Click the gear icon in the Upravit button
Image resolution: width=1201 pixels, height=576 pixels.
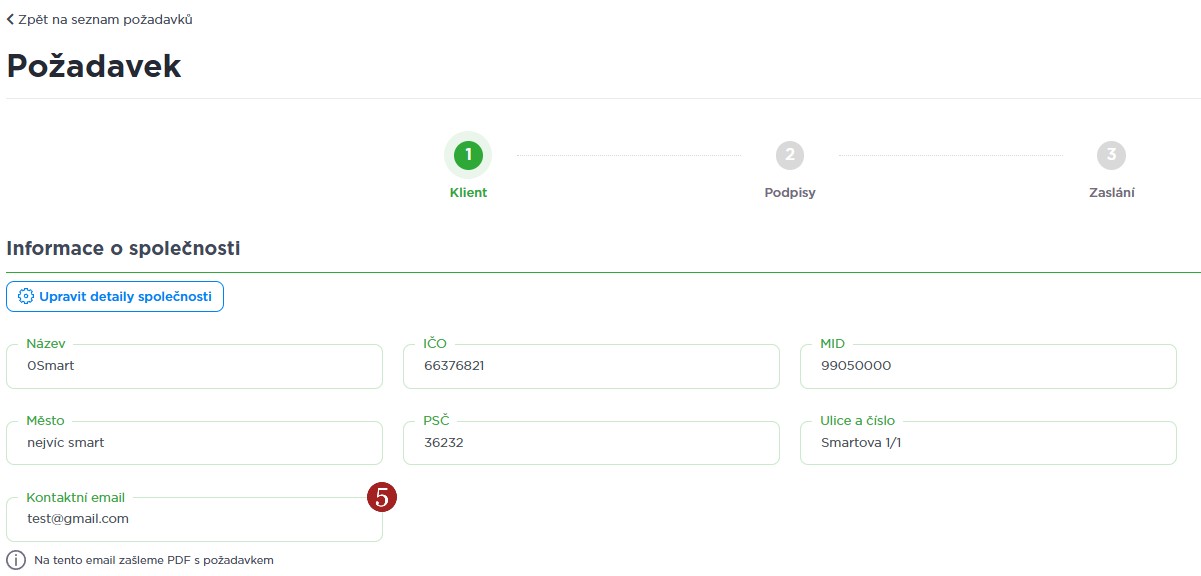(27, 297)
